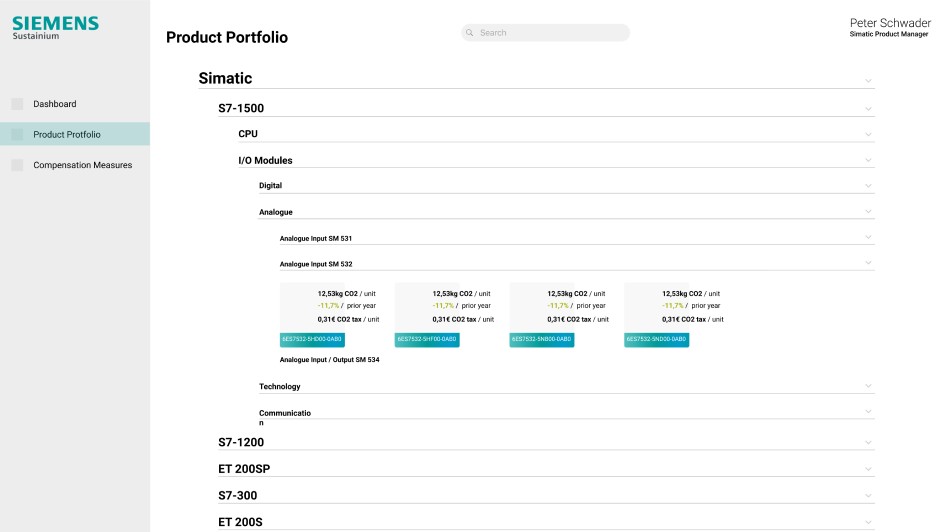Expand Analogue Input SM 531 chevron

point(868,237)
